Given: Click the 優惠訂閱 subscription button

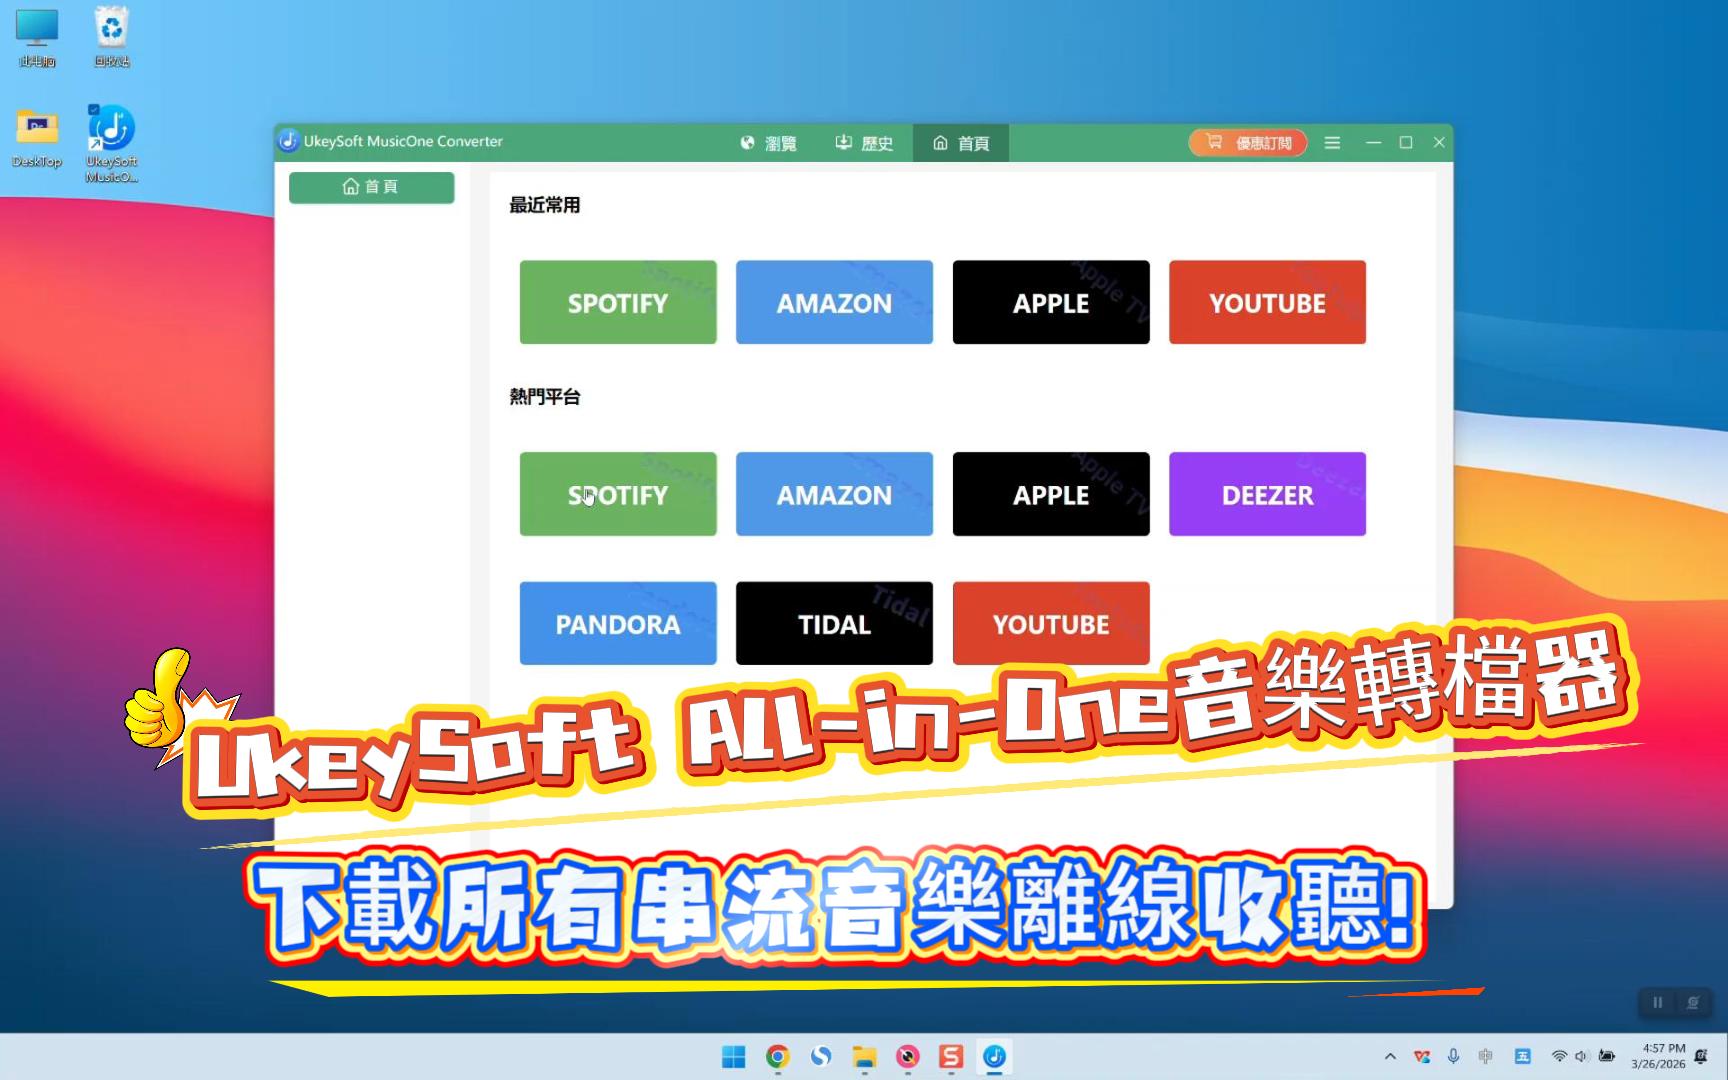Looking at the screenshot, I should pos(1248,142).
